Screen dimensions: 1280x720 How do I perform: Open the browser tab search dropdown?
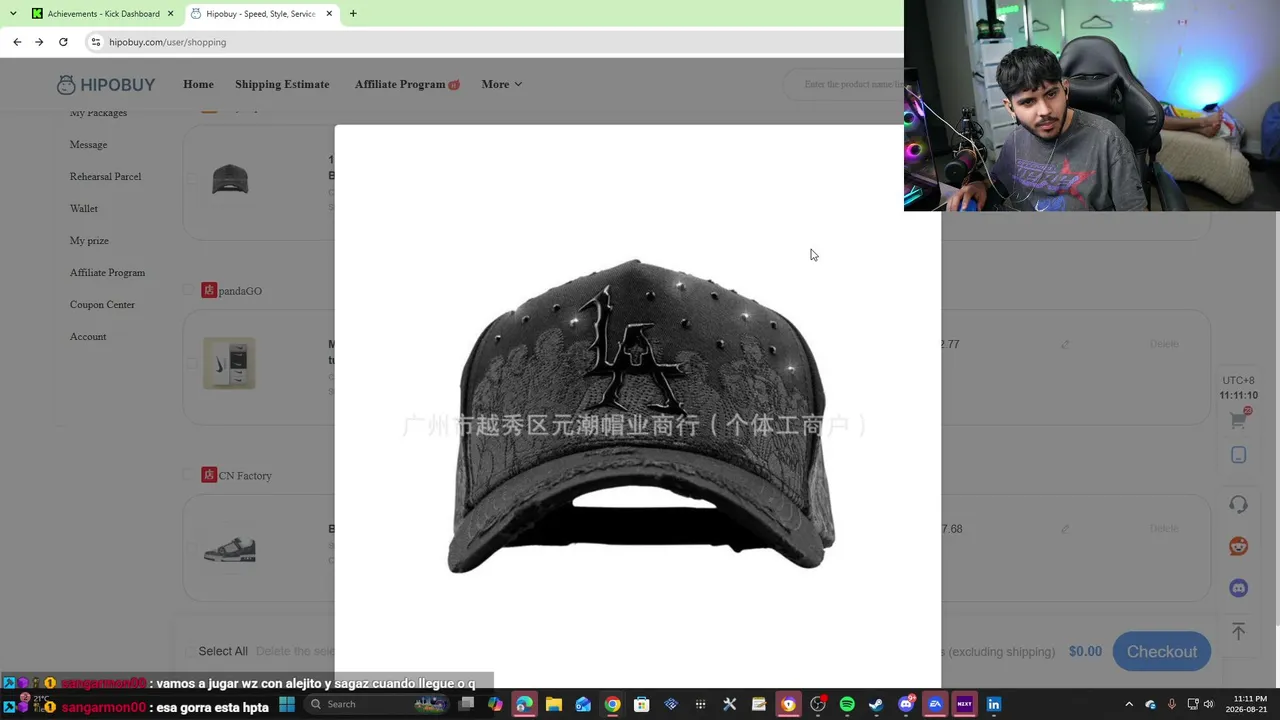(x=13, y=14)
